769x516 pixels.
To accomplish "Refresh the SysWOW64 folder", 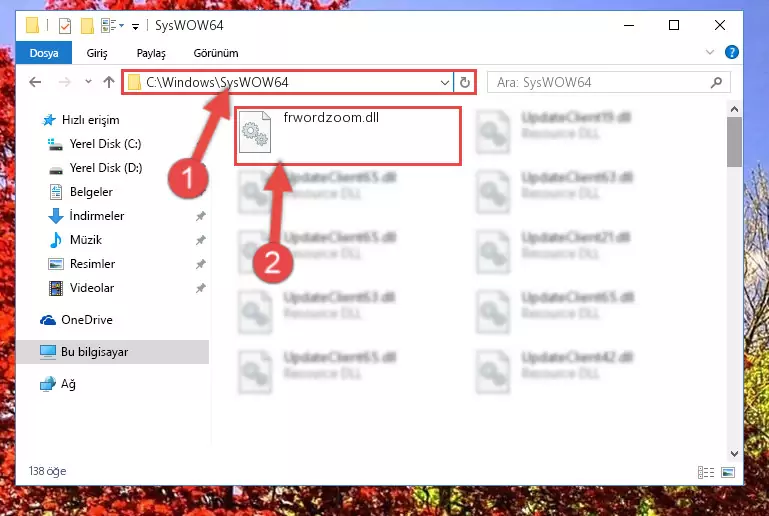I will pyautogui.click(x=464, y=82).
